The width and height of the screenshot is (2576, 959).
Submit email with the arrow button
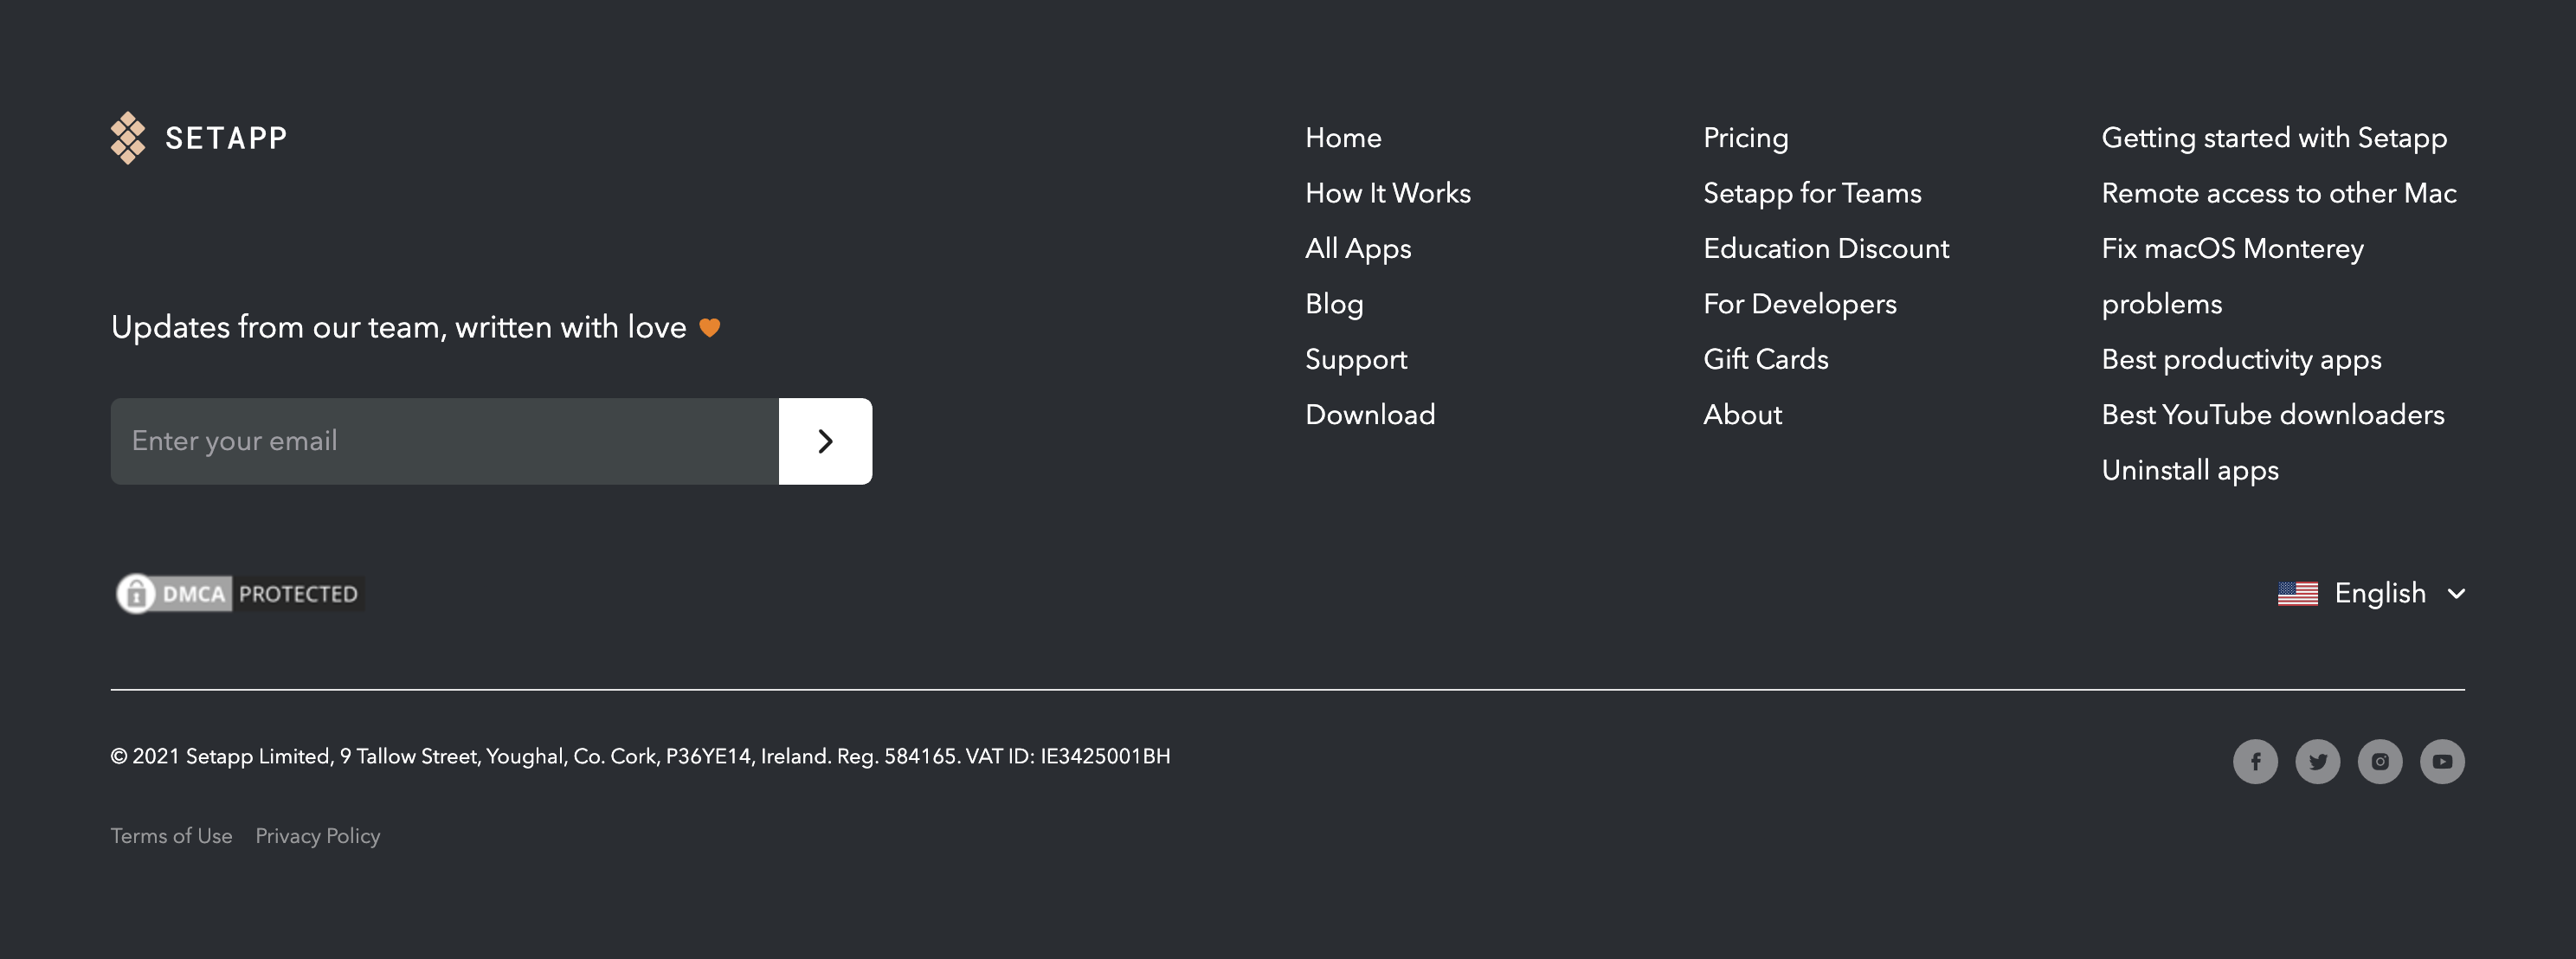[824, 440]
